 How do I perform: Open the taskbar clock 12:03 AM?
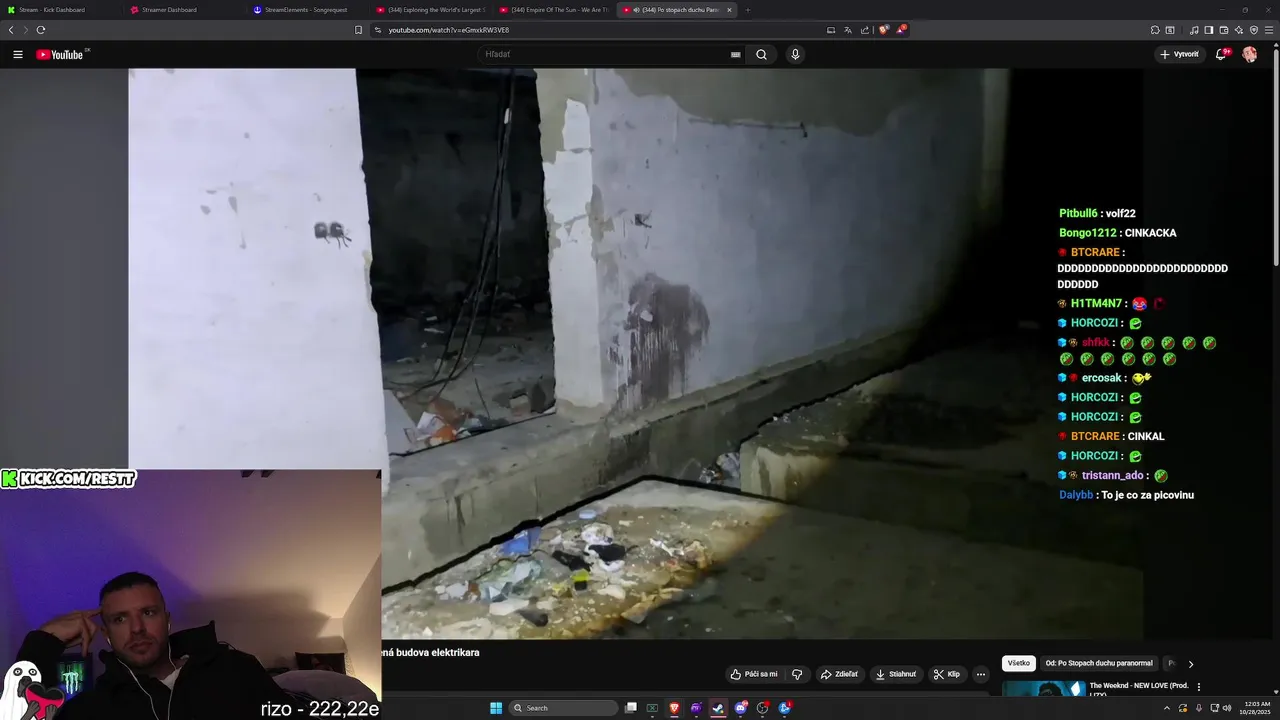[1253, 708]
